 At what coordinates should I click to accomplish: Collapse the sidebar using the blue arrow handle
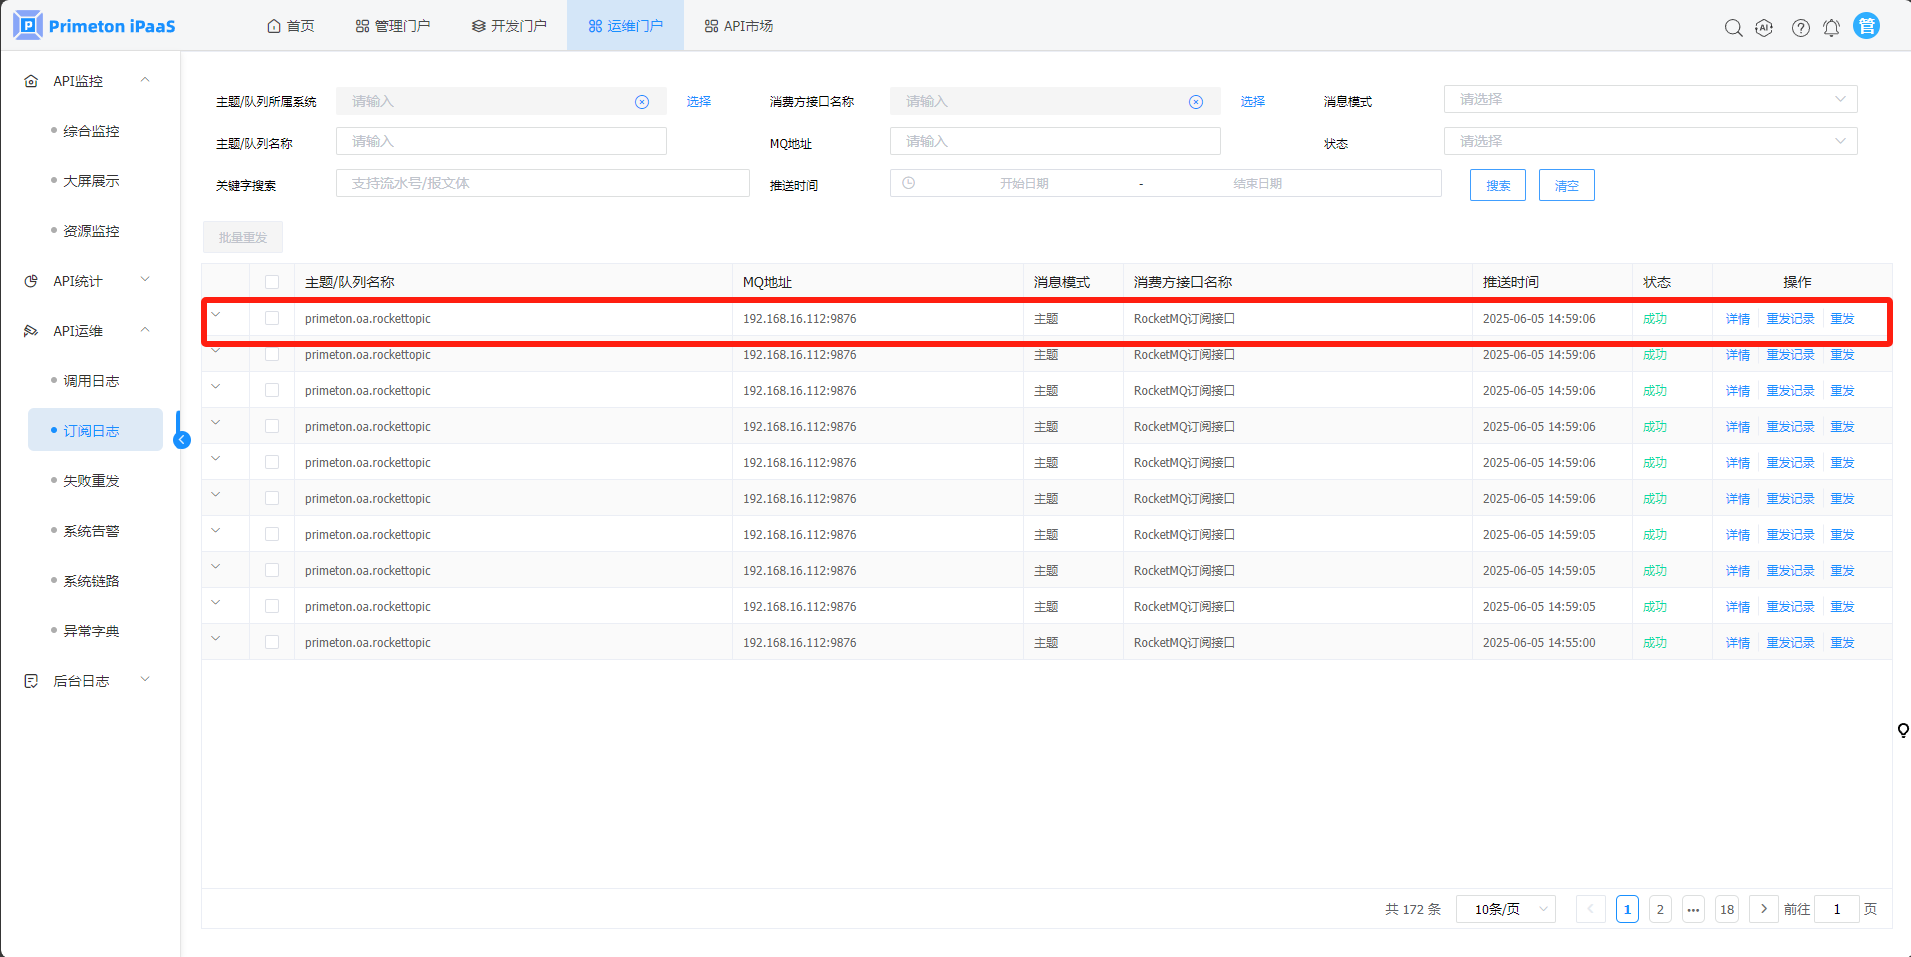coord(182,440)
